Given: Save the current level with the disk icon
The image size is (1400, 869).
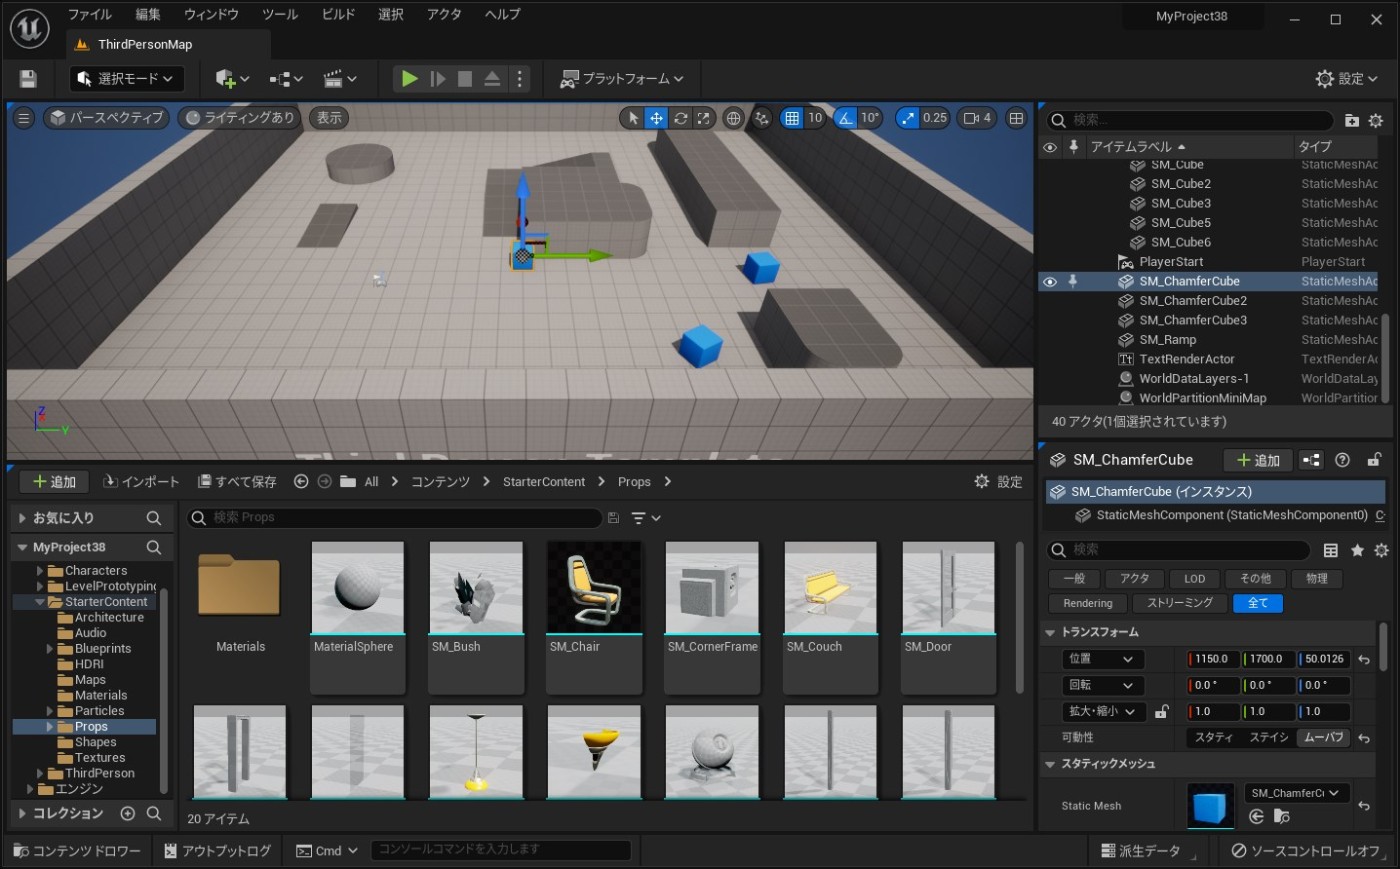Looking at the screenshot, I should point(28,79).
